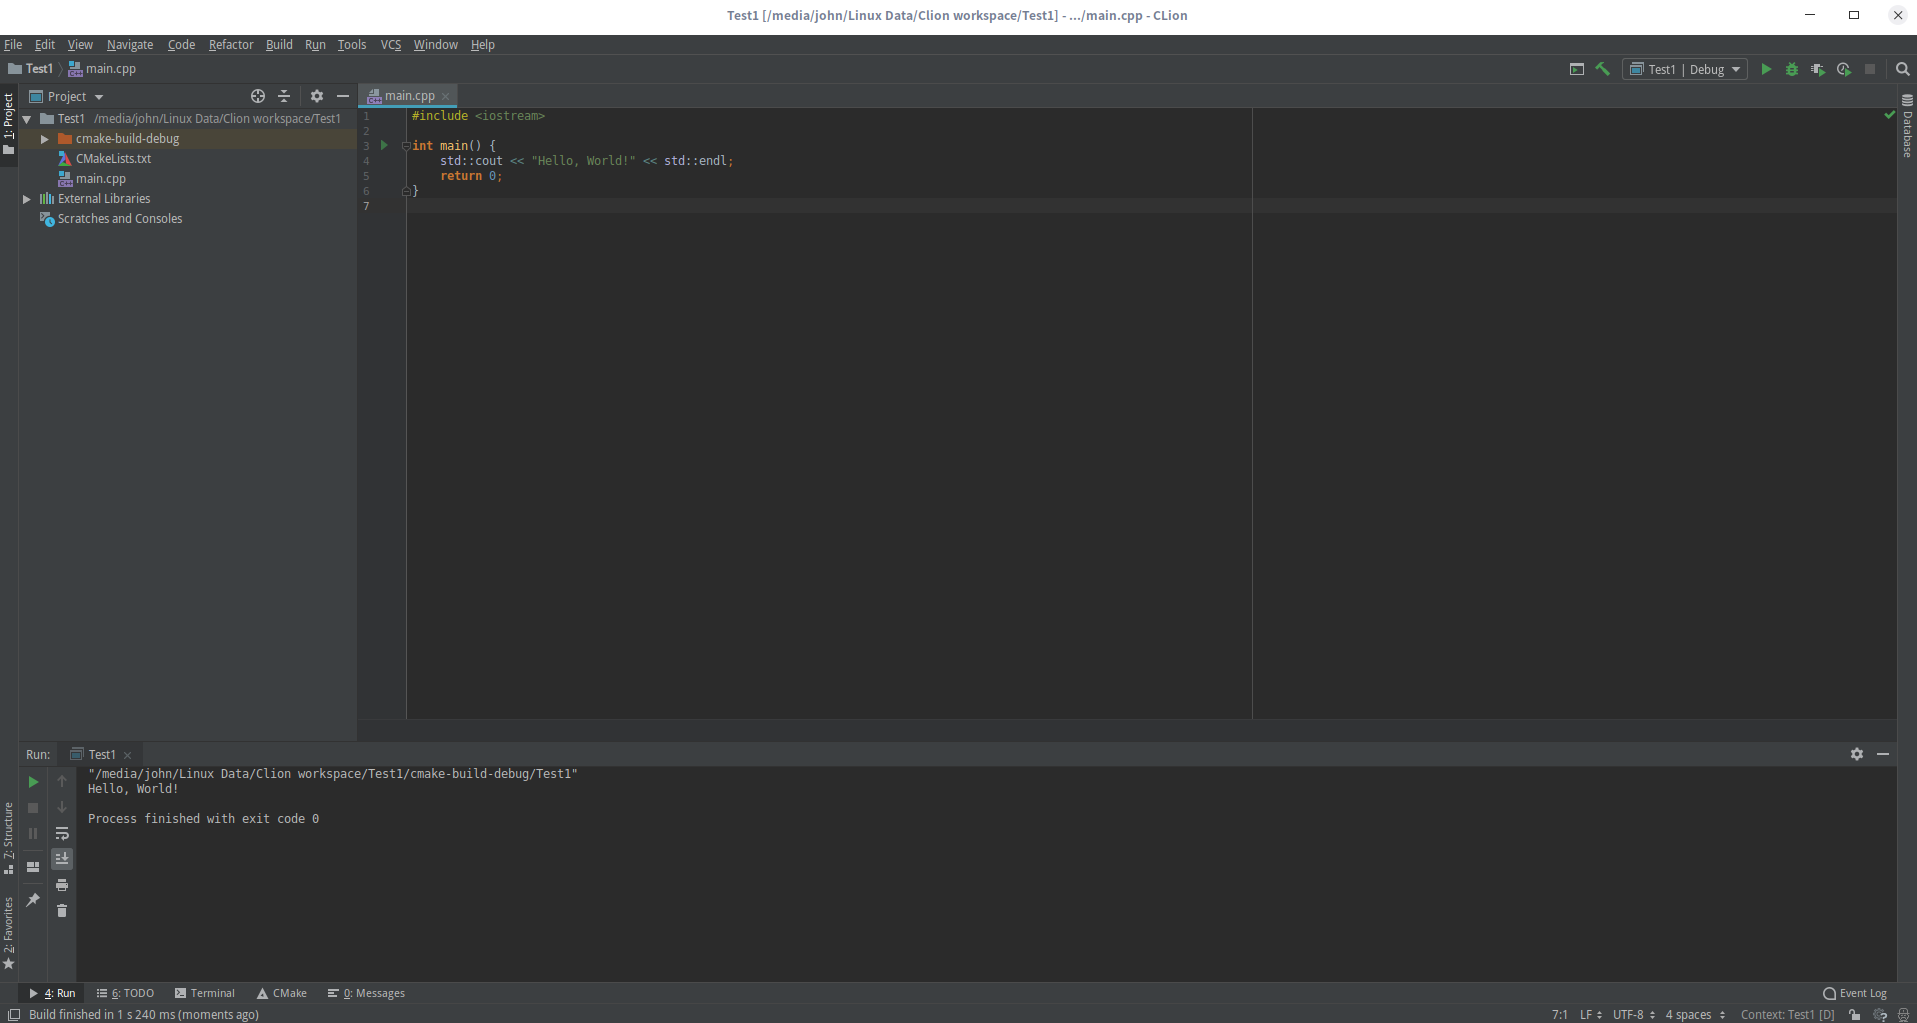The height and width of the screenshot is (1023, 1917).
Task: Close the main.cpp editor tab
Action: click(x=446, y=96)
